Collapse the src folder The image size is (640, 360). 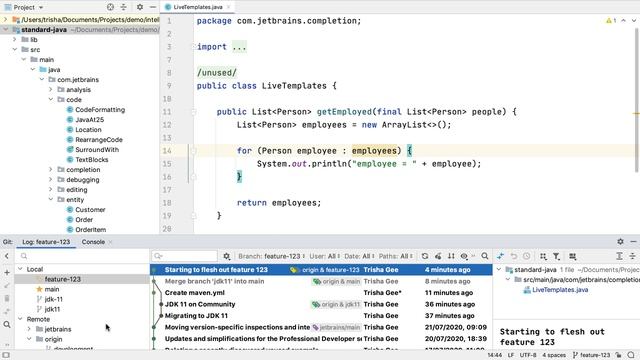point(15,49)
